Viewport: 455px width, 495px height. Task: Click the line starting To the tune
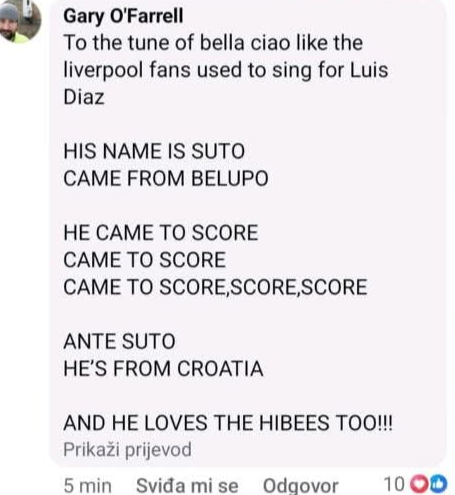(x=213, y=43)
